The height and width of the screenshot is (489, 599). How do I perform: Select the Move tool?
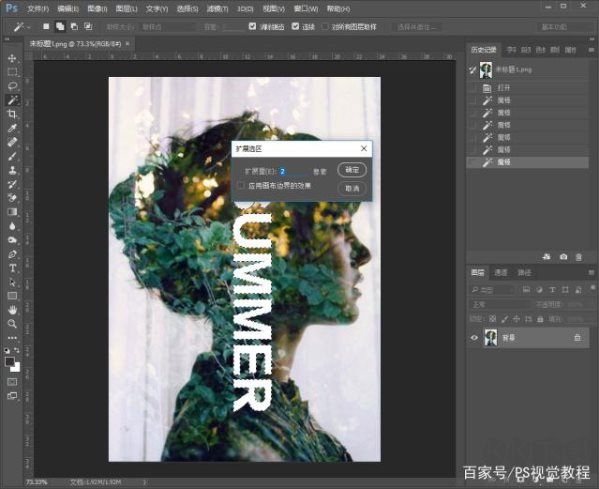pyautogui.click(x=12, y=58)
